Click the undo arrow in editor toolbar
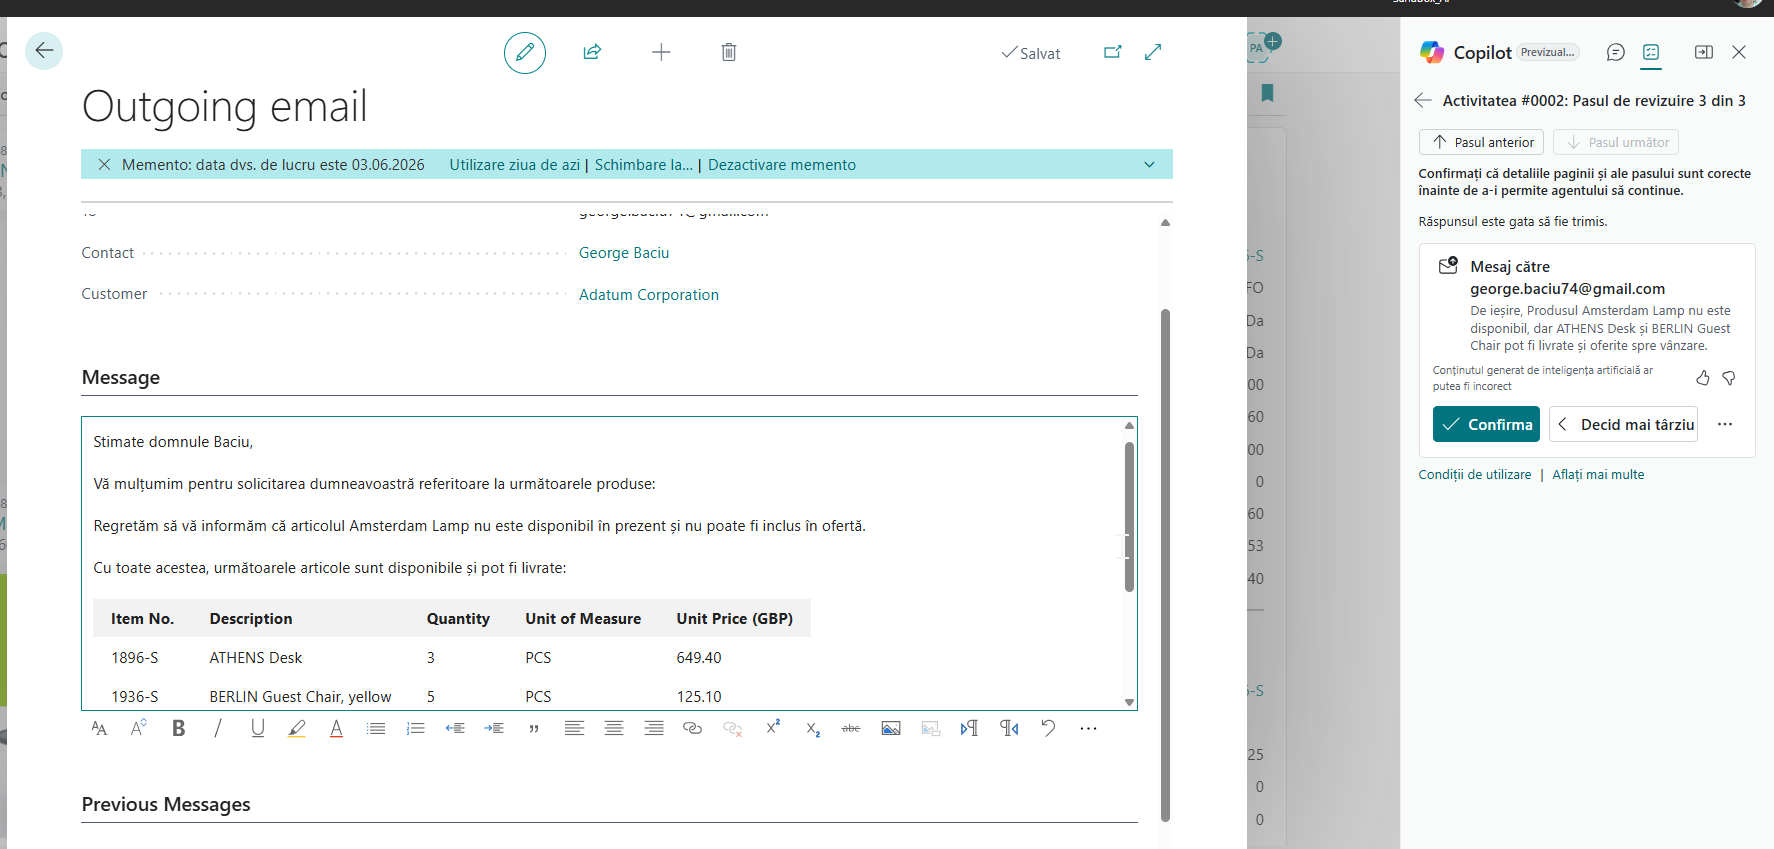The image size is (1774, 849). coord(1048,728)
